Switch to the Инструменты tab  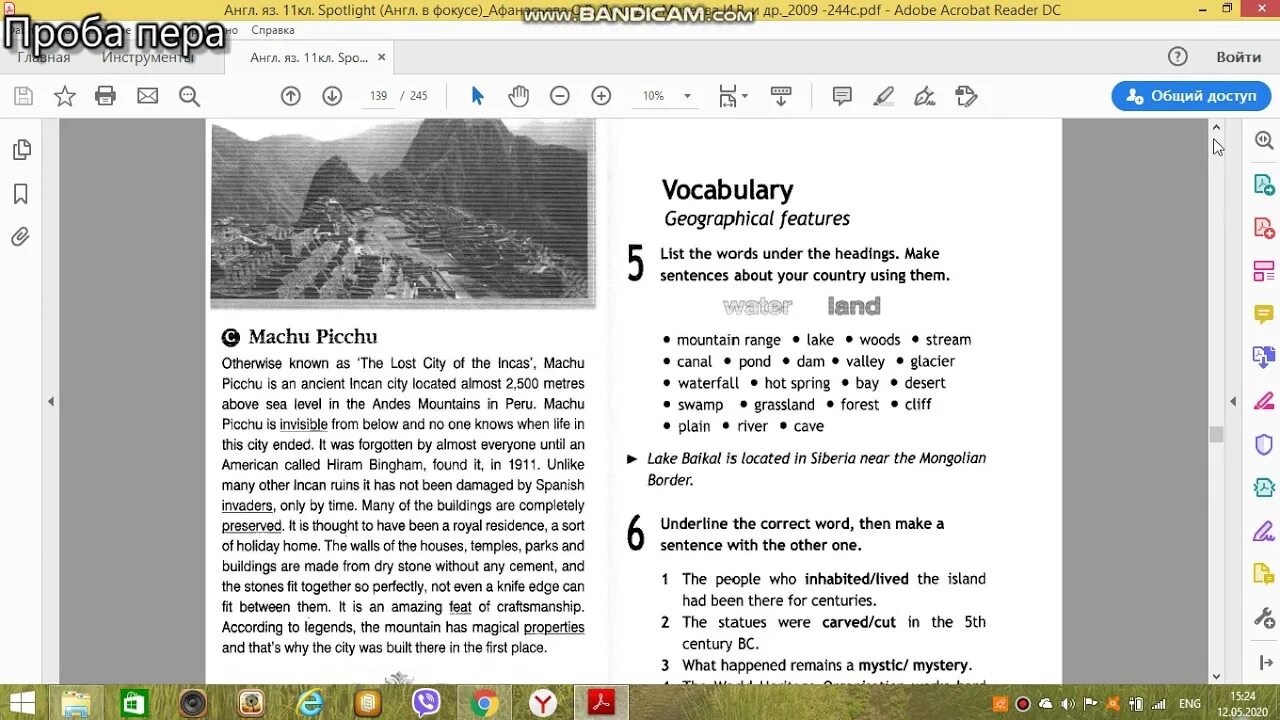point(148,57)
